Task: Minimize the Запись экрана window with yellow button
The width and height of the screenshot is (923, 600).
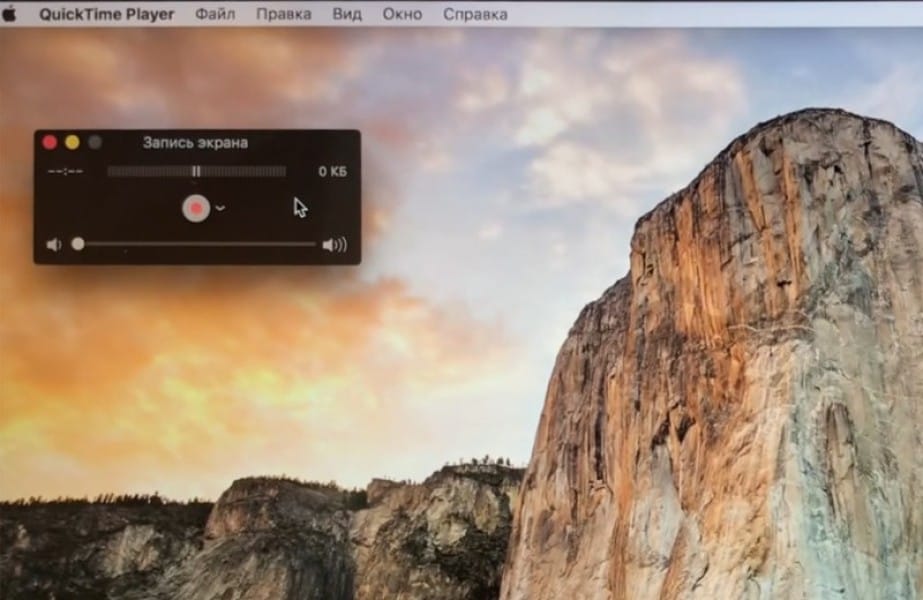Action: (x=72, y=142)
